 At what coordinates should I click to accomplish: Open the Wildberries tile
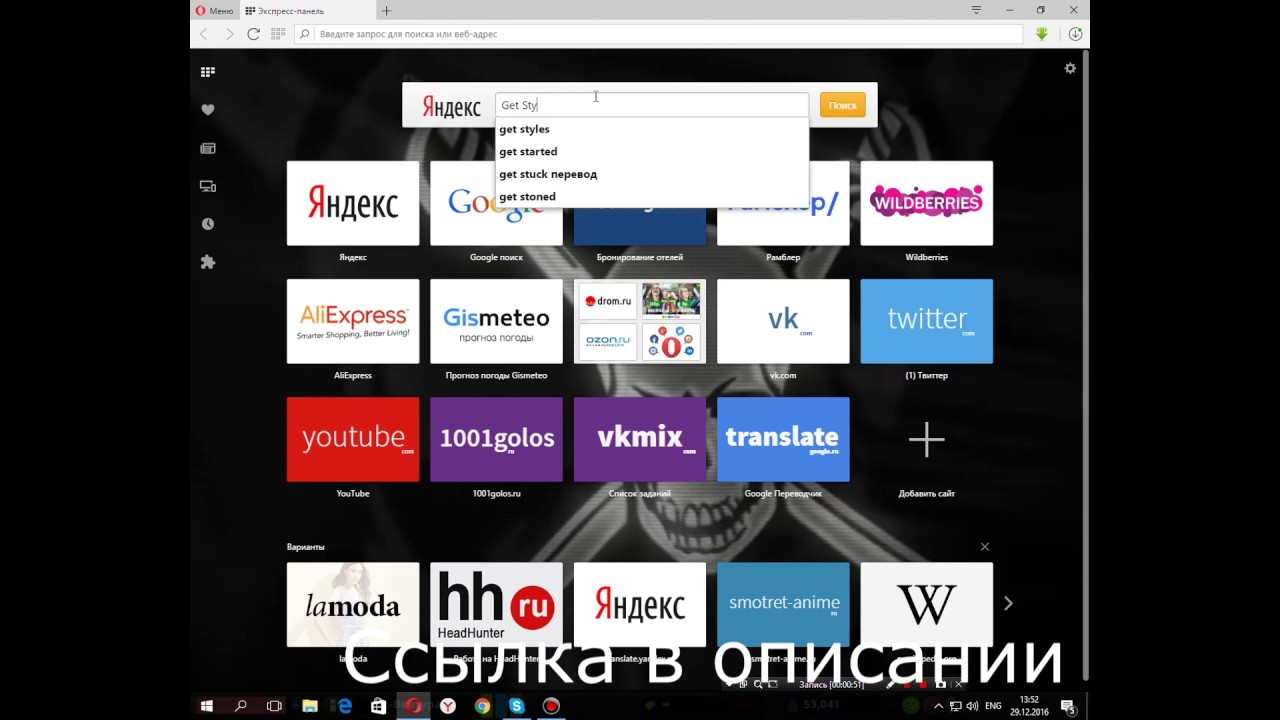tap(927, 203)
